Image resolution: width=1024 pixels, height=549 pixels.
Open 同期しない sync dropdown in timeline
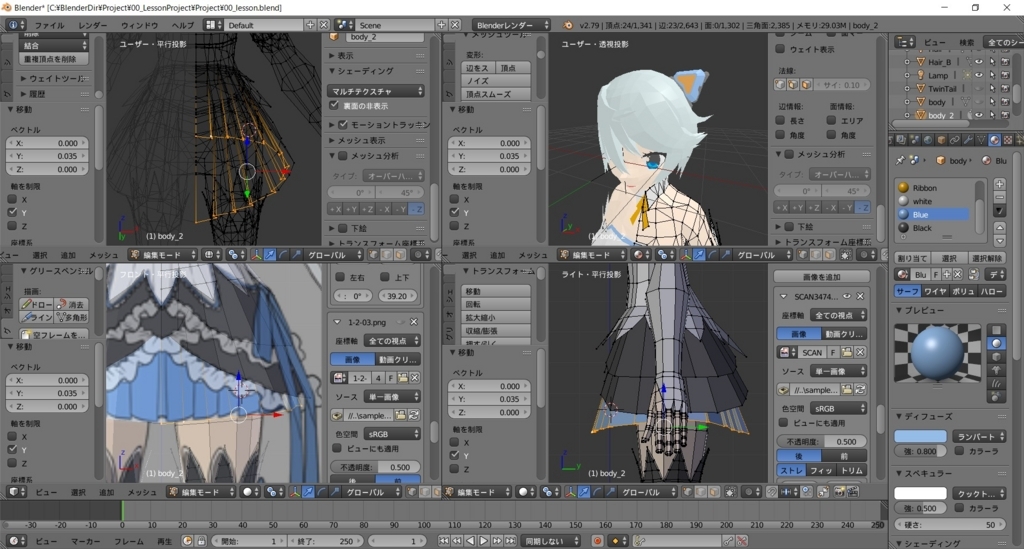coord(551,541)
